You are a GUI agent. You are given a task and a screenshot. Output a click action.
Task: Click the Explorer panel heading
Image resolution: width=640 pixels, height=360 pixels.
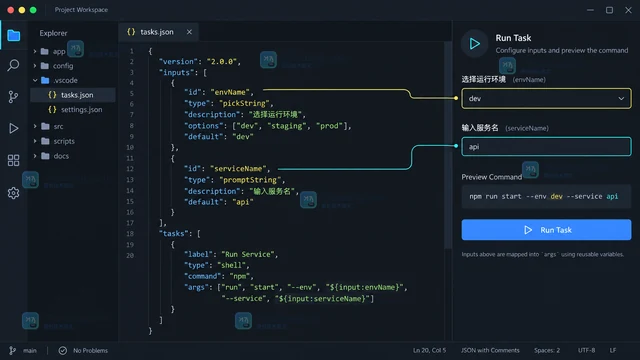pyautogui.click(x=53, y=33)
